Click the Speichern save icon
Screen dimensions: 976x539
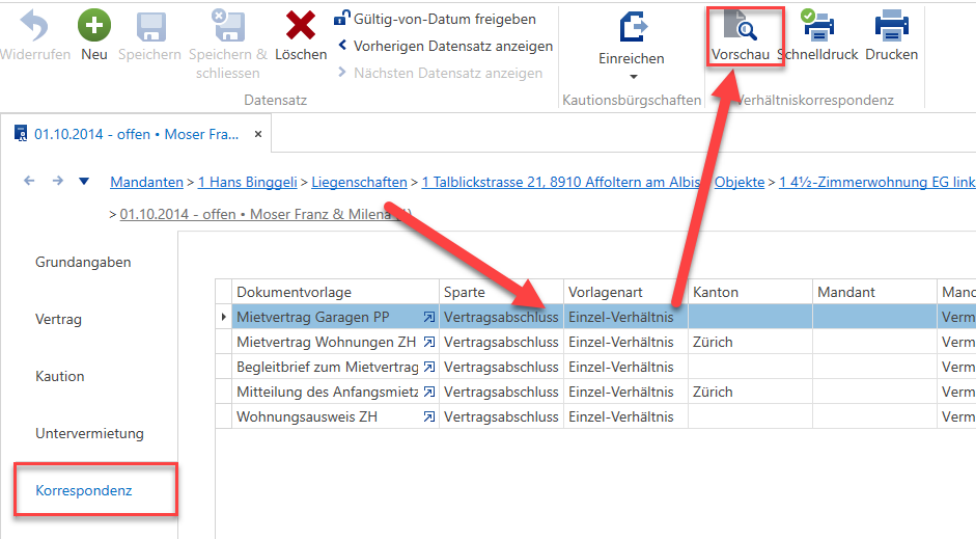click(x=151, y=26)
